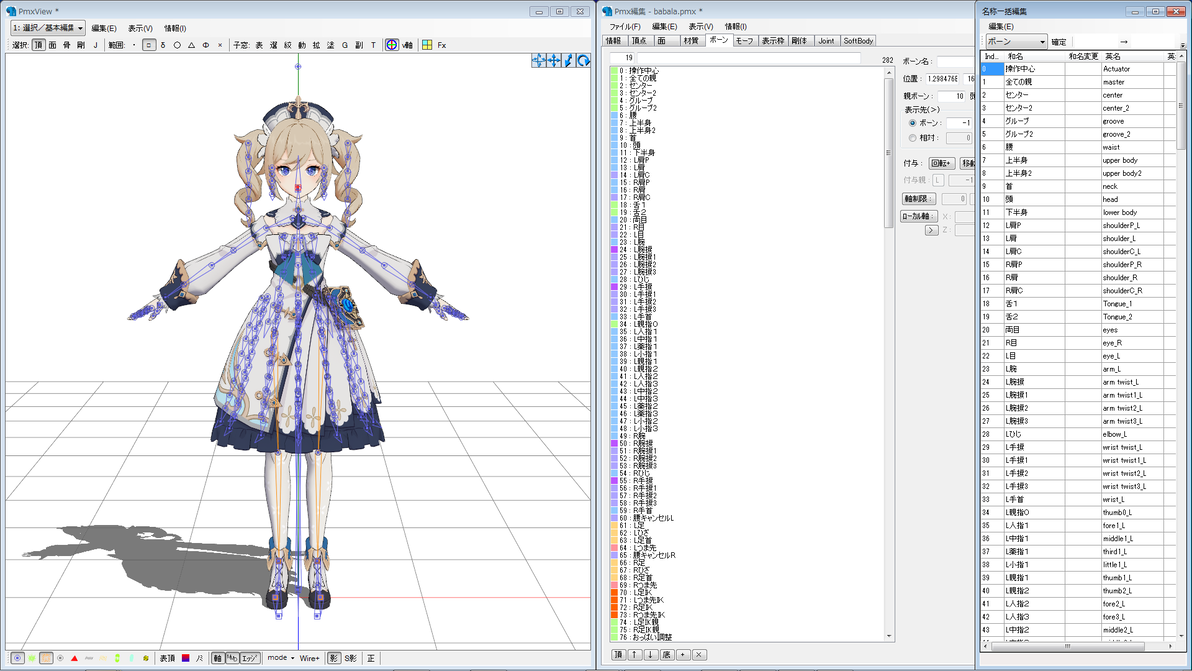Switch to the 剛体 tab
Viewport: 1192px width, 671px height.
(x=799, y=41)
